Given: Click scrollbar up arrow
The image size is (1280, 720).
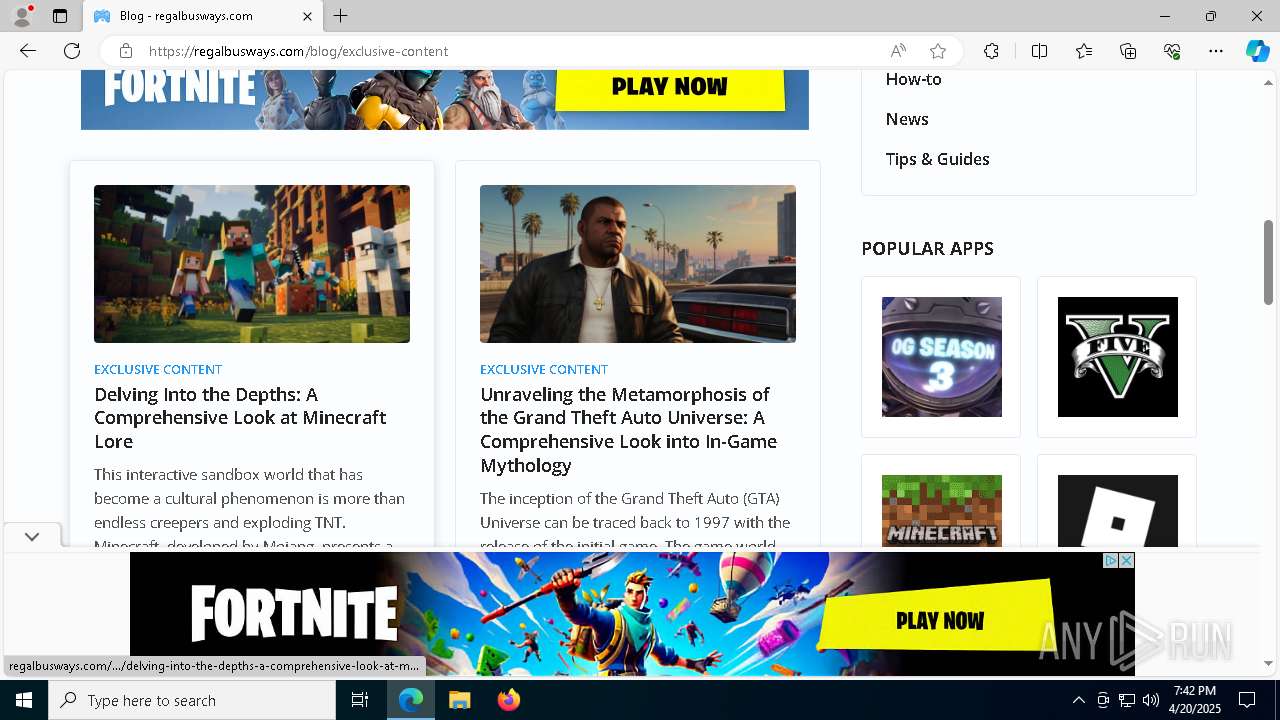Looking at the screenshot, I should (1269, 82).
